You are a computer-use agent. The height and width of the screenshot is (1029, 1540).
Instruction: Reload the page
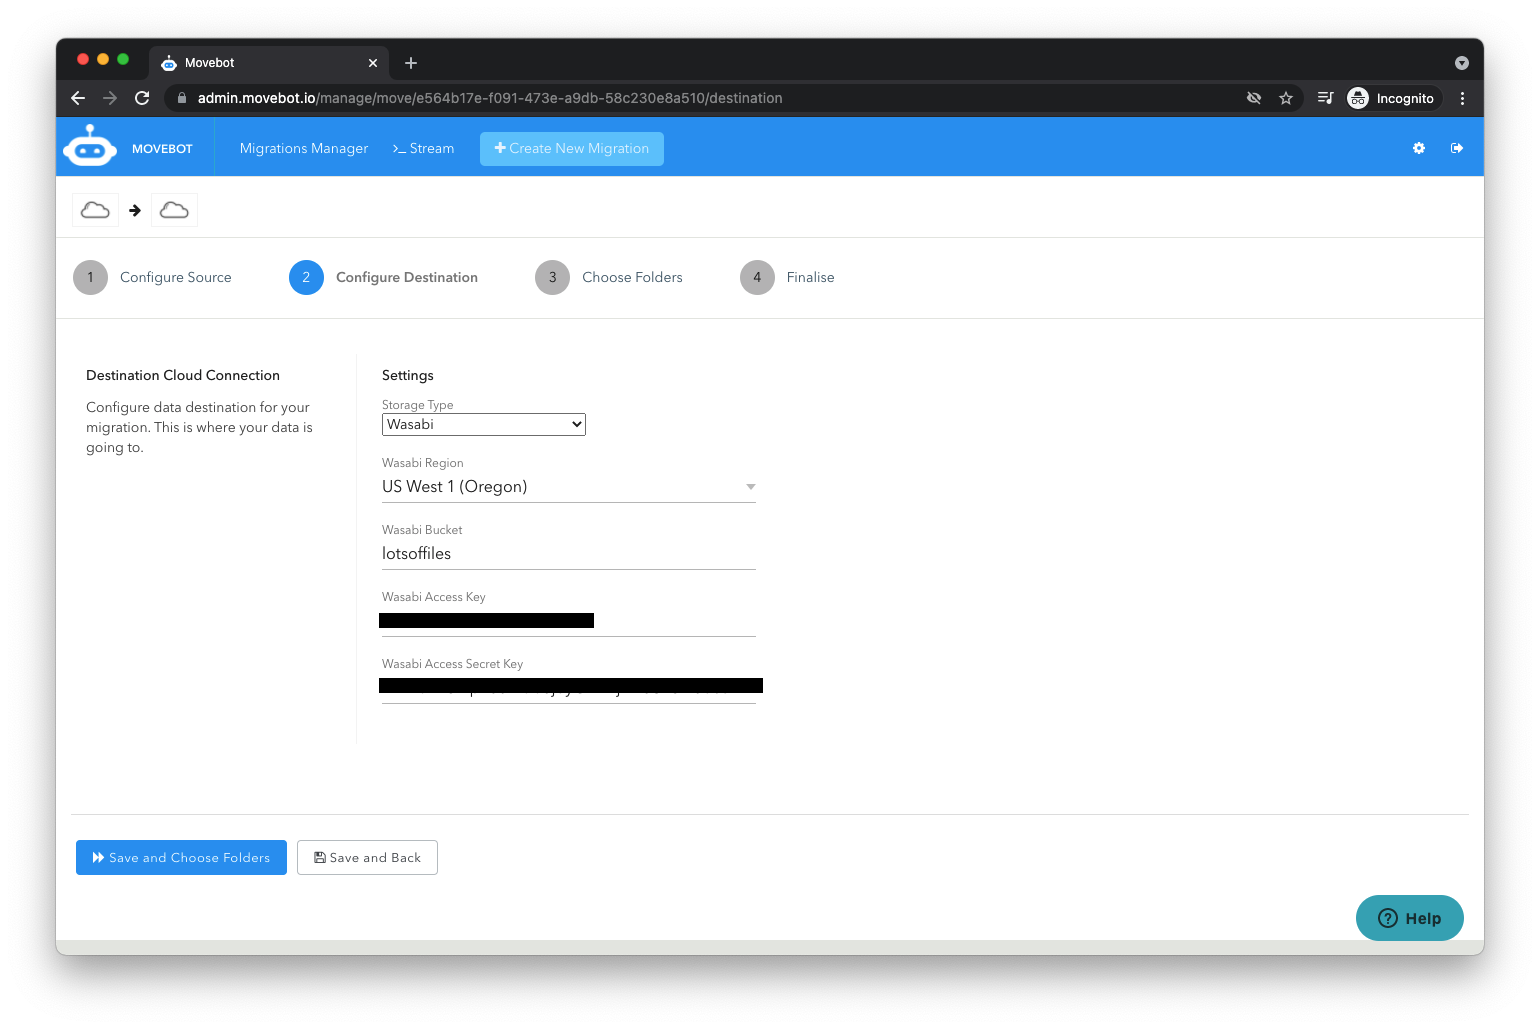142,98
